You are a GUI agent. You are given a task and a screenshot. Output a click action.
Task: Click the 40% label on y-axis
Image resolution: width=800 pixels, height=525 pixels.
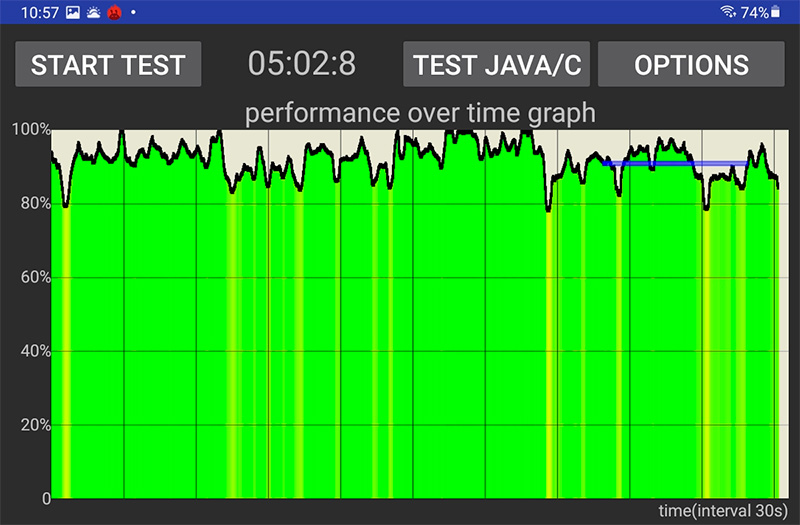coord(32,351)
